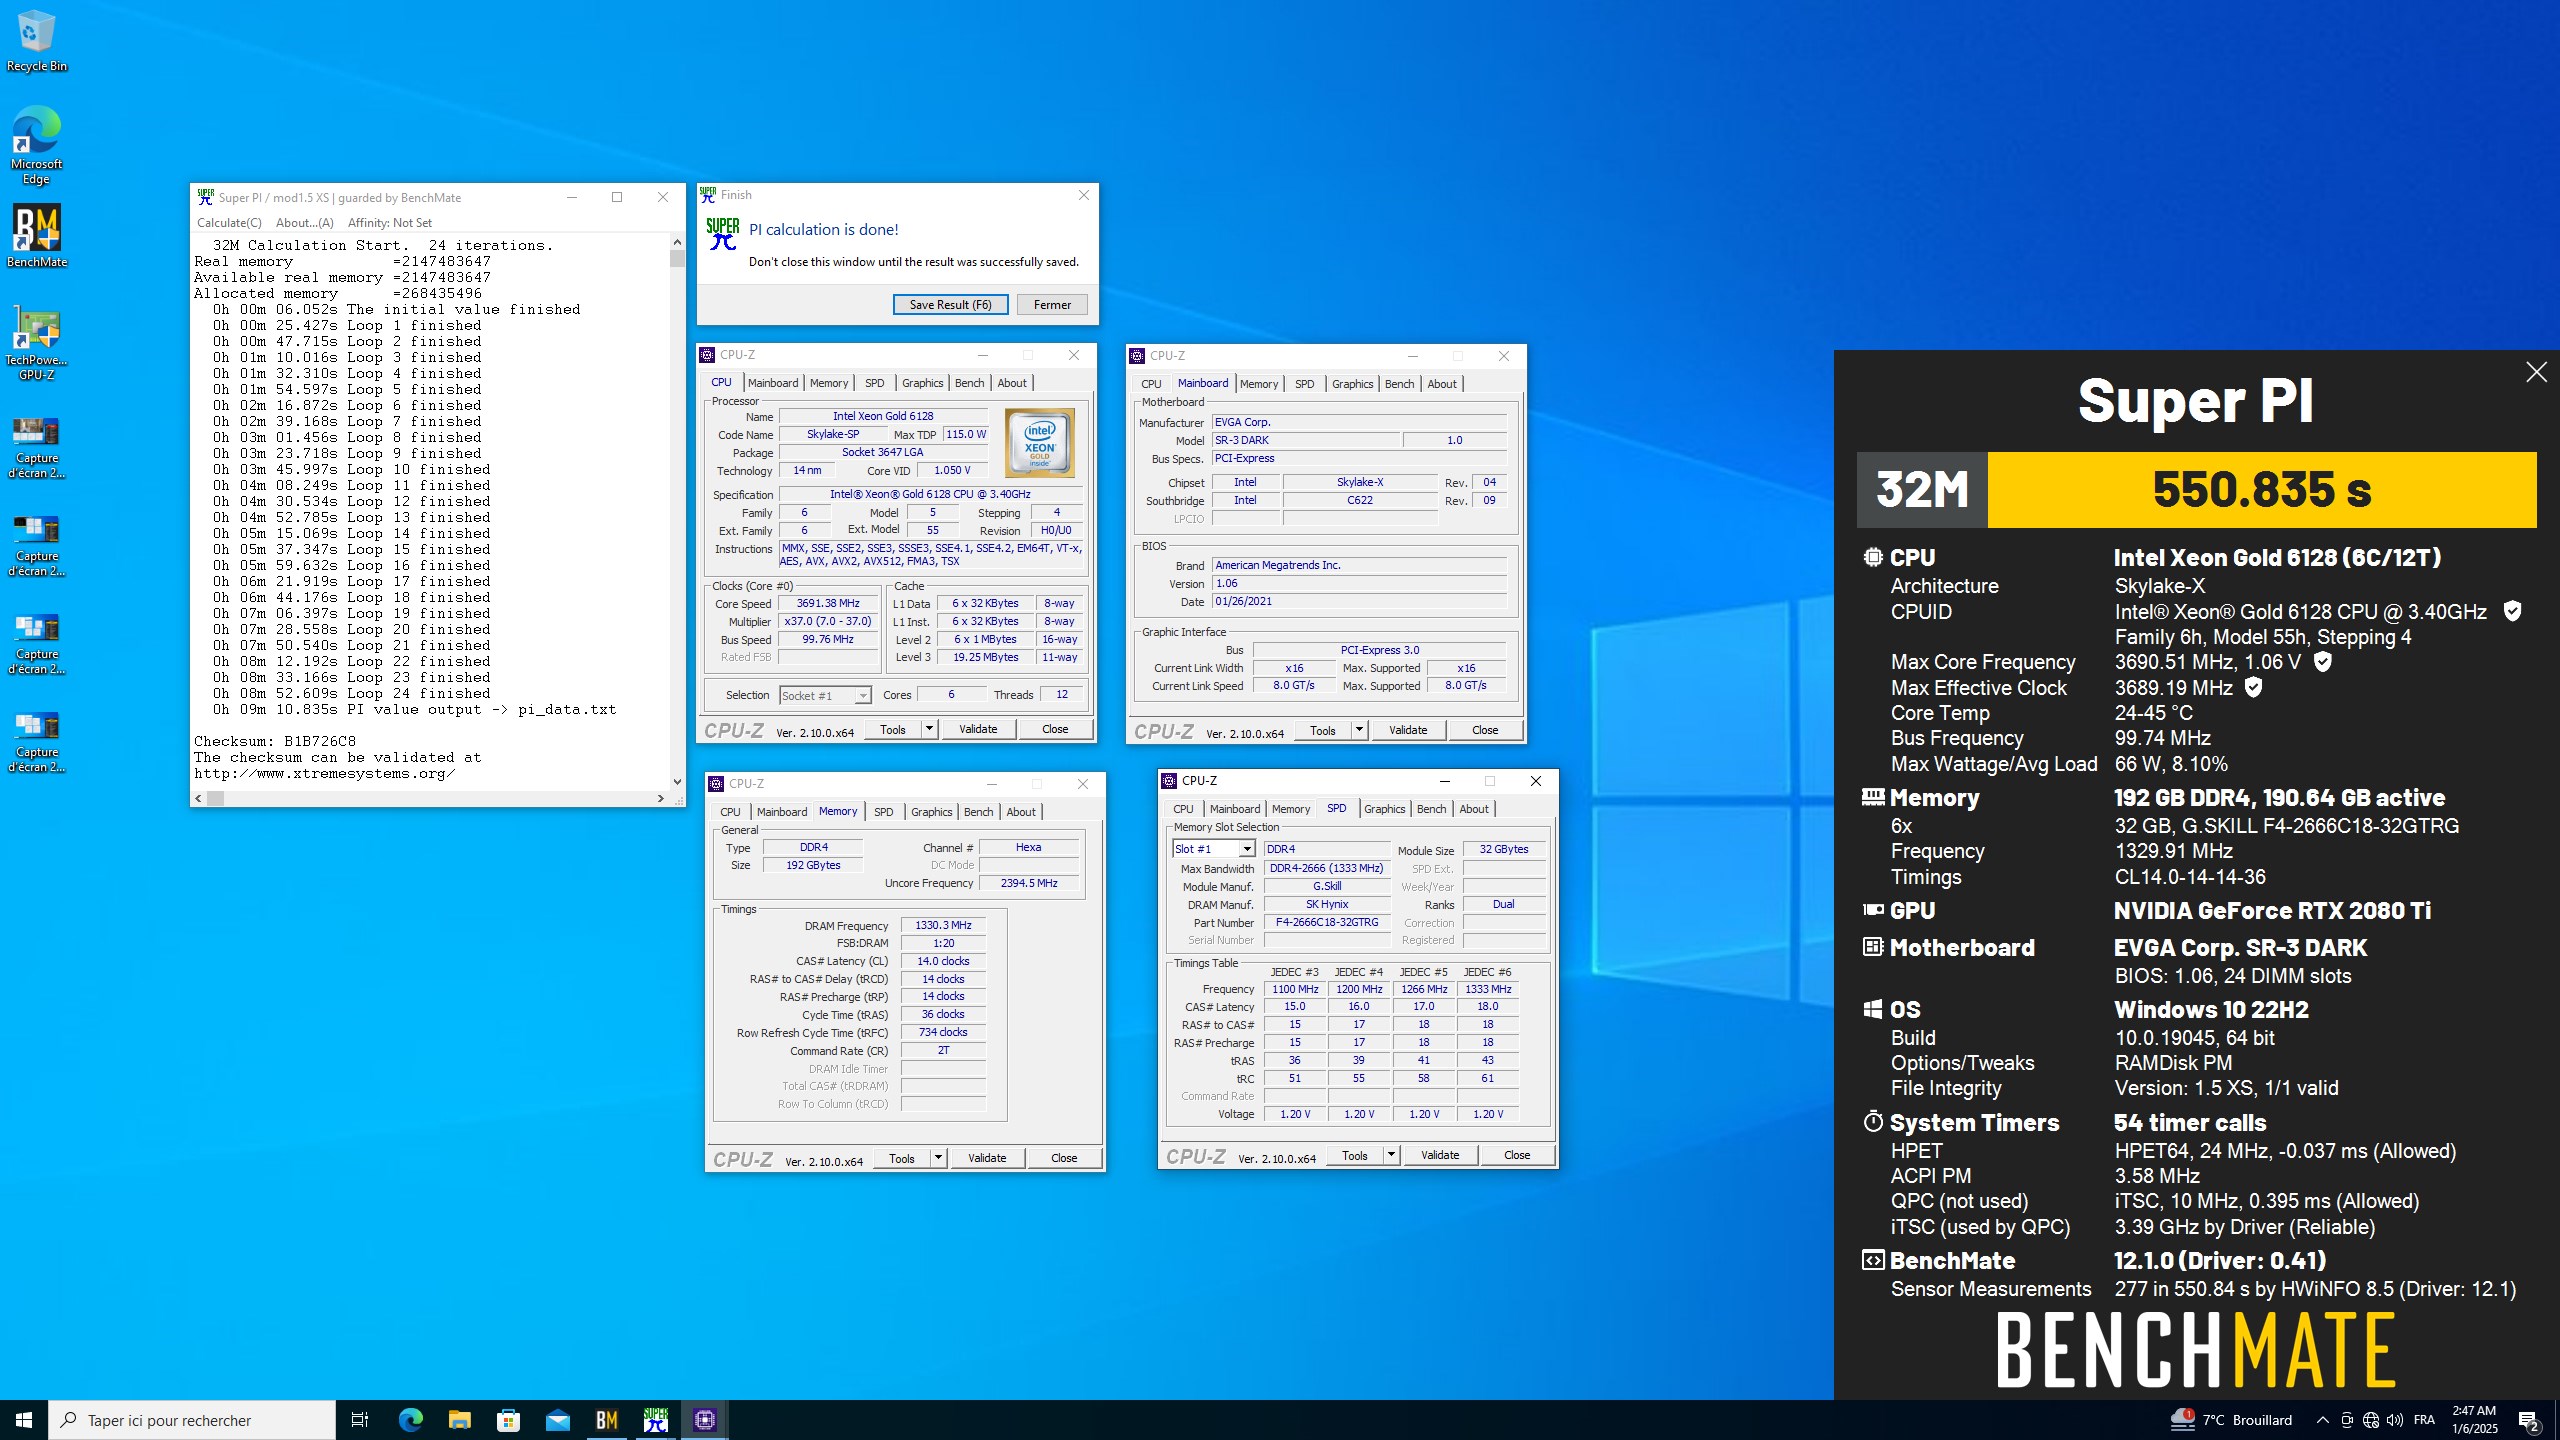
Task: Switch to Graphics tab in Mainboard window
Action: click(1352, 384)
